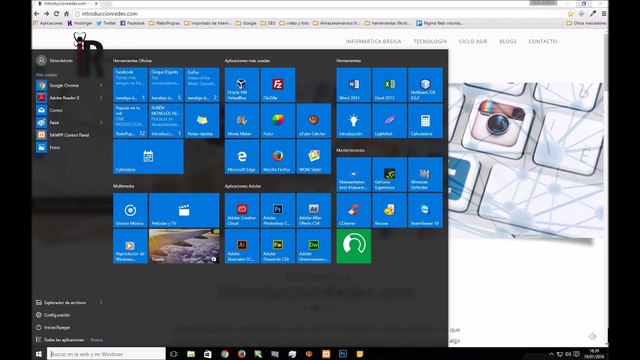Expand Google Chrome jump list arrow

coord(101,85)
